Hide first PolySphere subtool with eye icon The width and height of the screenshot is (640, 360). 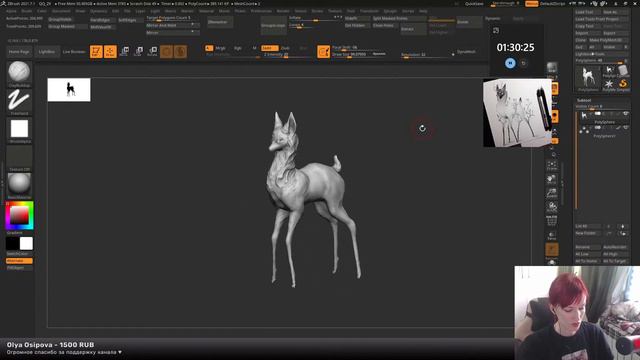626,114
